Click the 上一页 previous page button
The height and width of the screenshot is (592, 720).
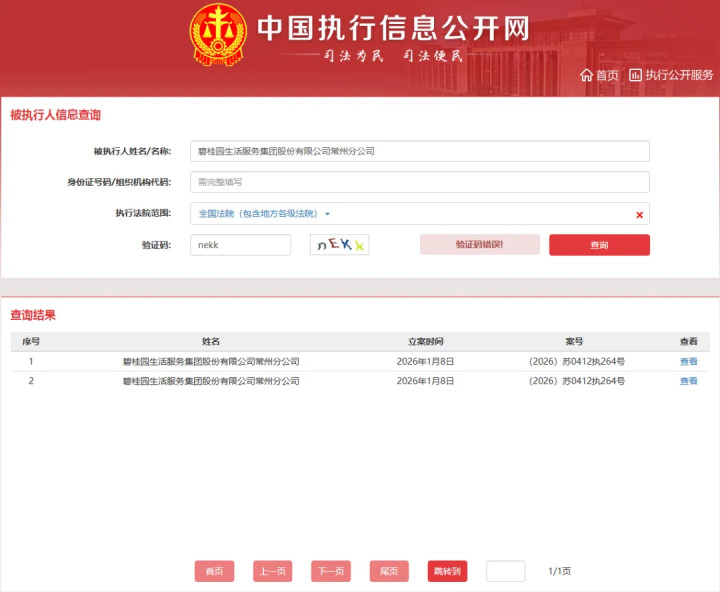click(273, 571)
